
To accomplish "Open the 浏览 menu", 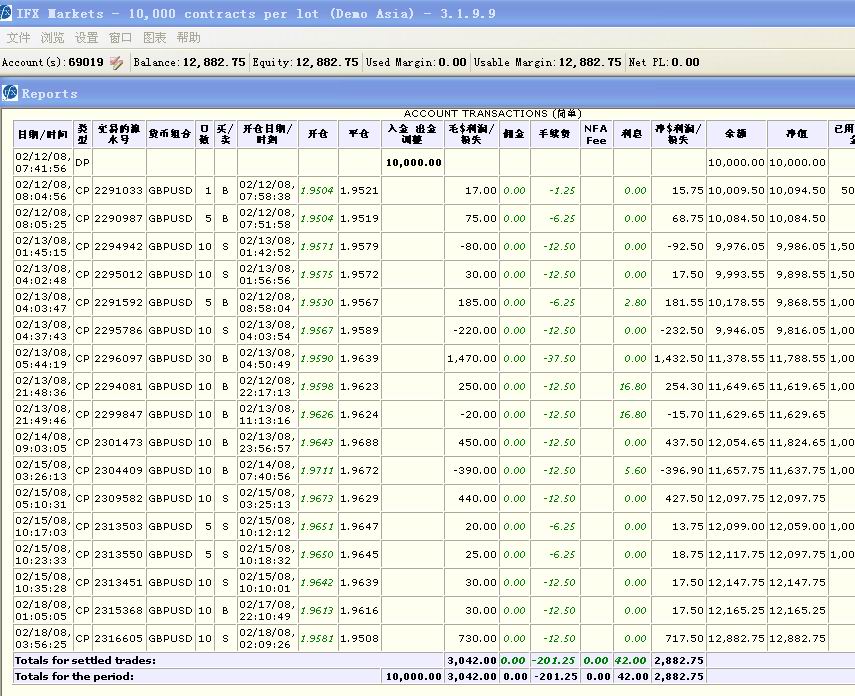I will pyautogui.click(x=52, y=38).
